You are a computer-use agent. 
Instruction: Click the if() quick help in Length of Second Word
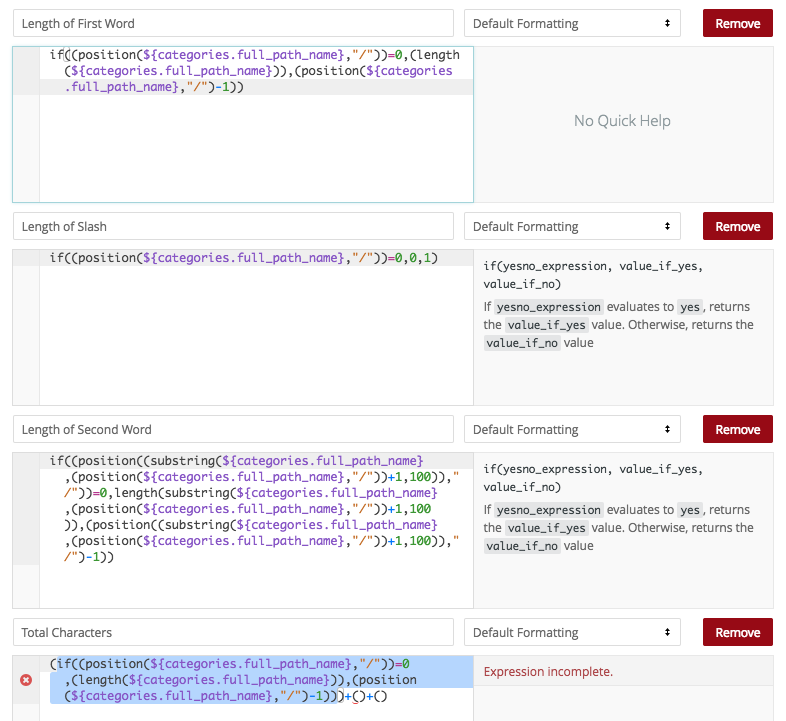[x=619, y=507]
